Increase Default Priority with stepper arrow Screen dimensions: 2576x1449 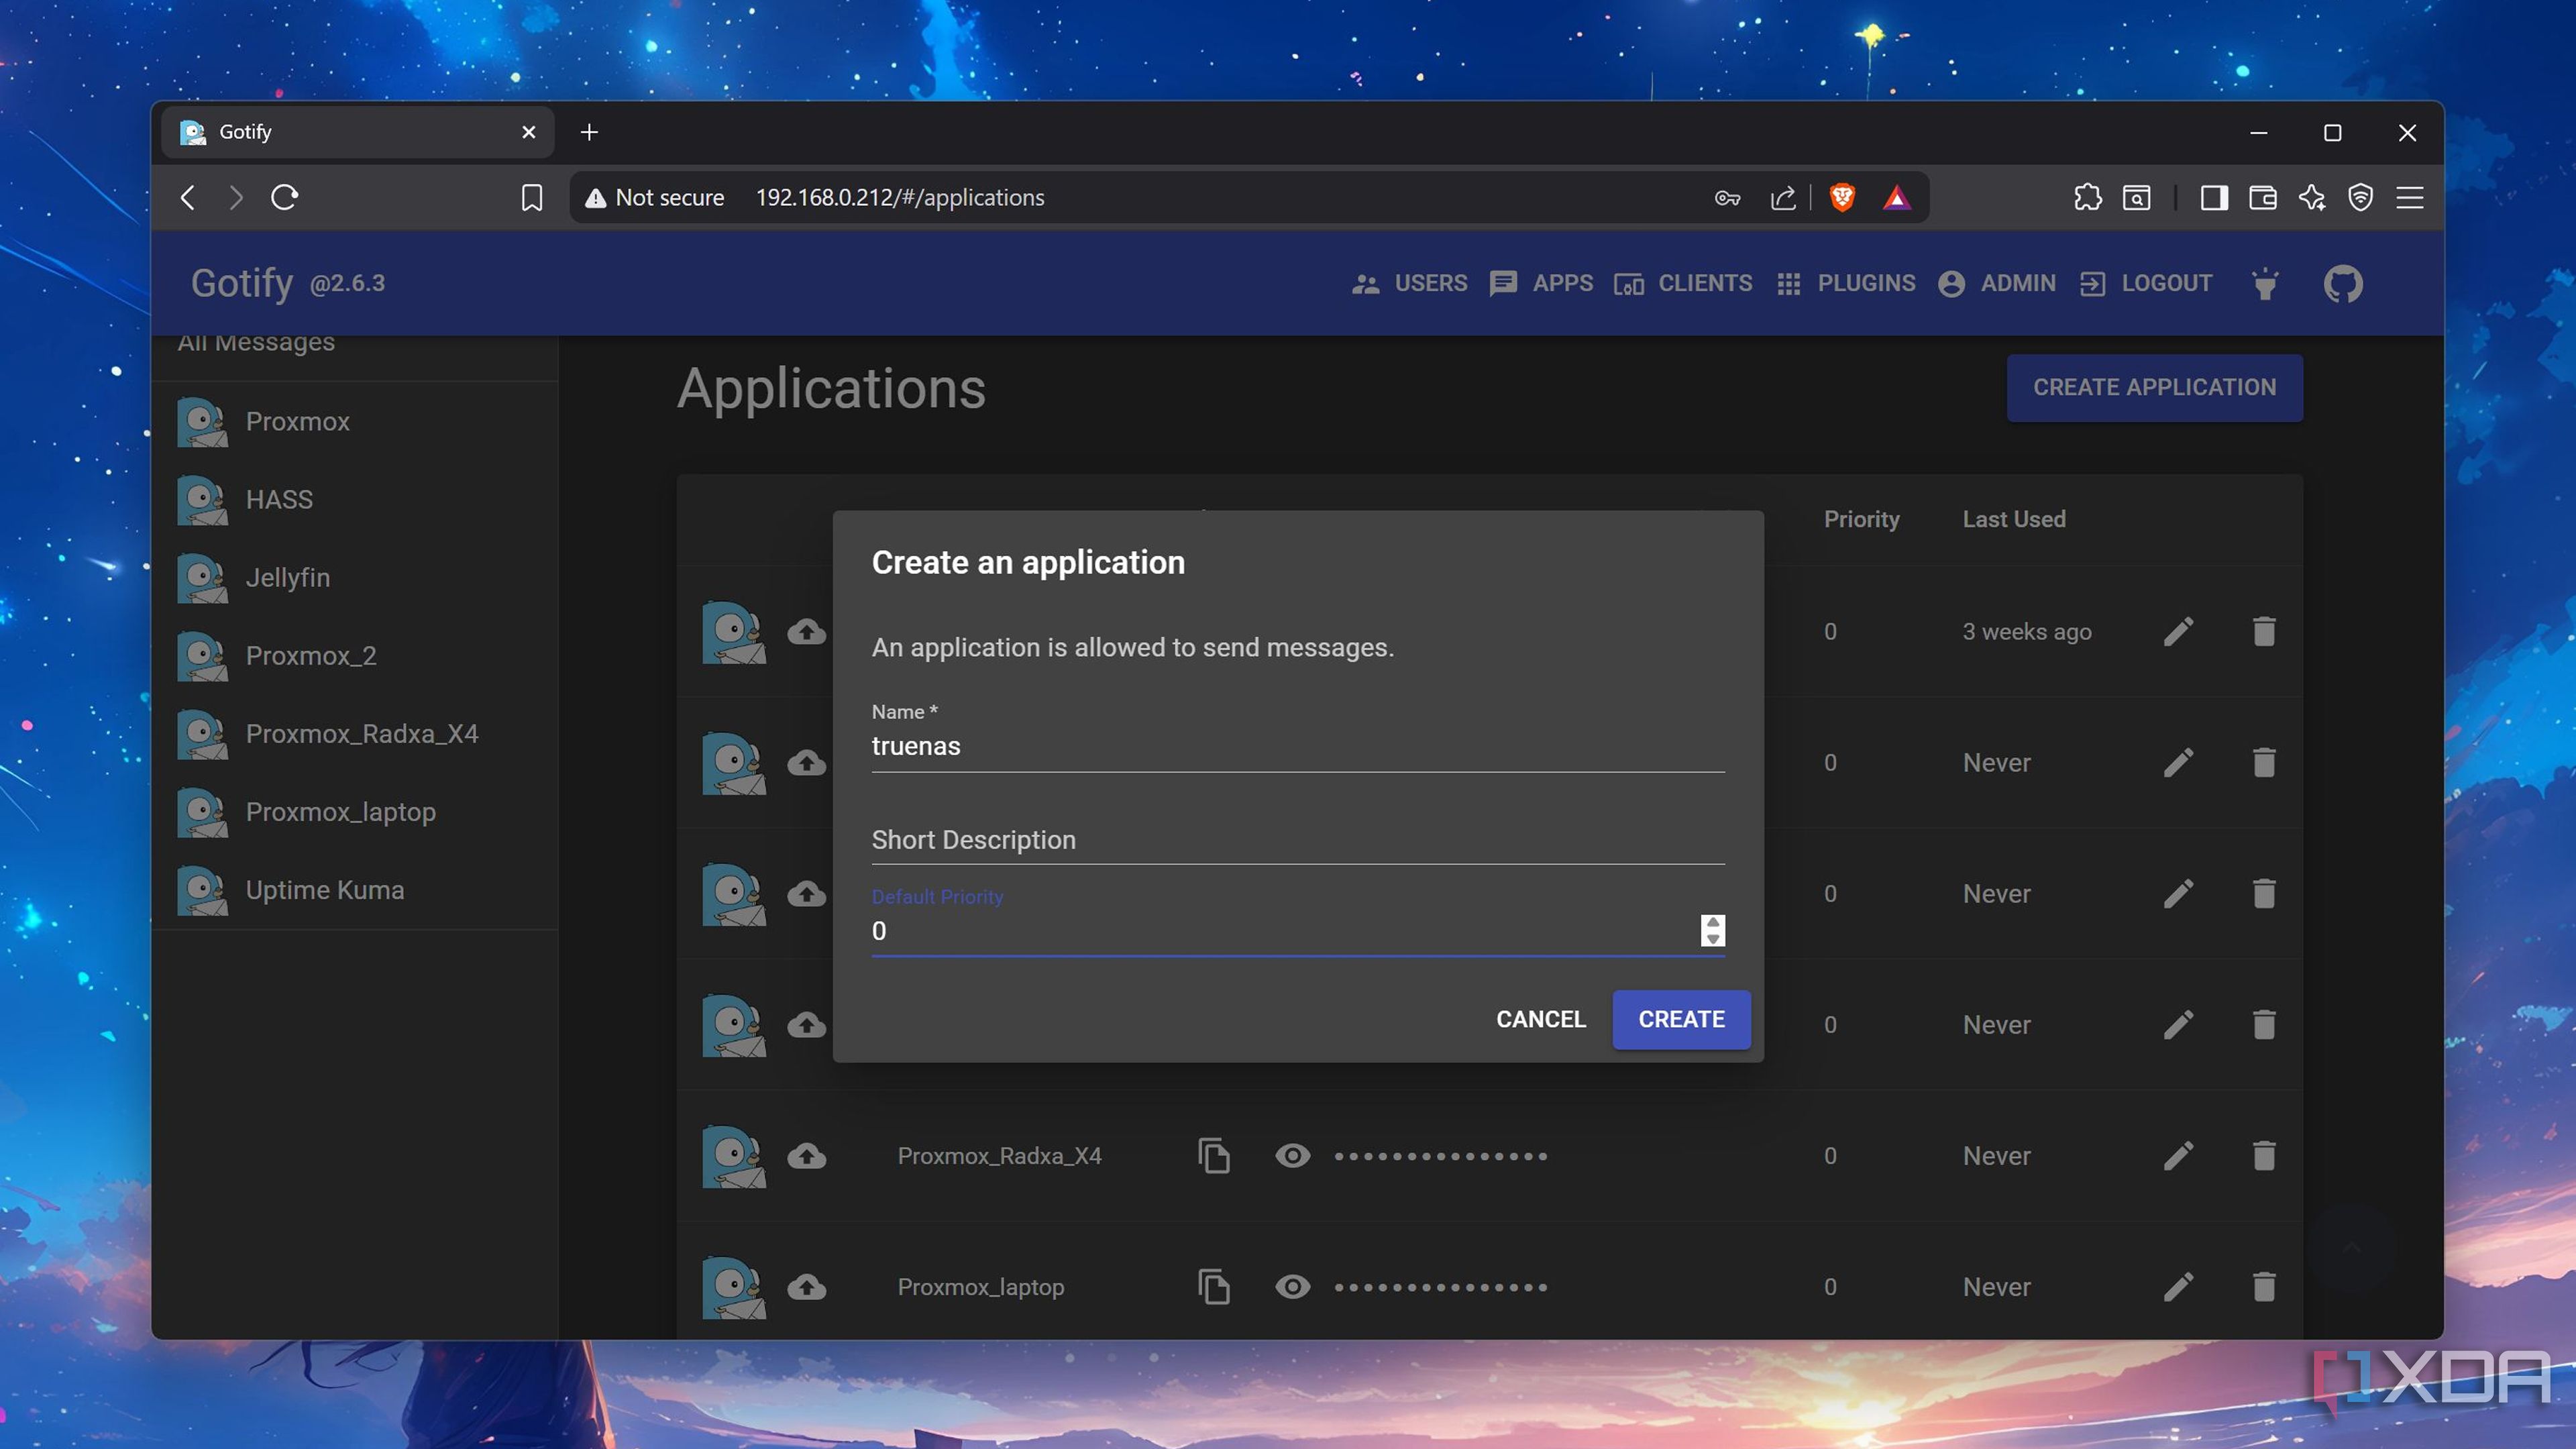click(1712, 923)
